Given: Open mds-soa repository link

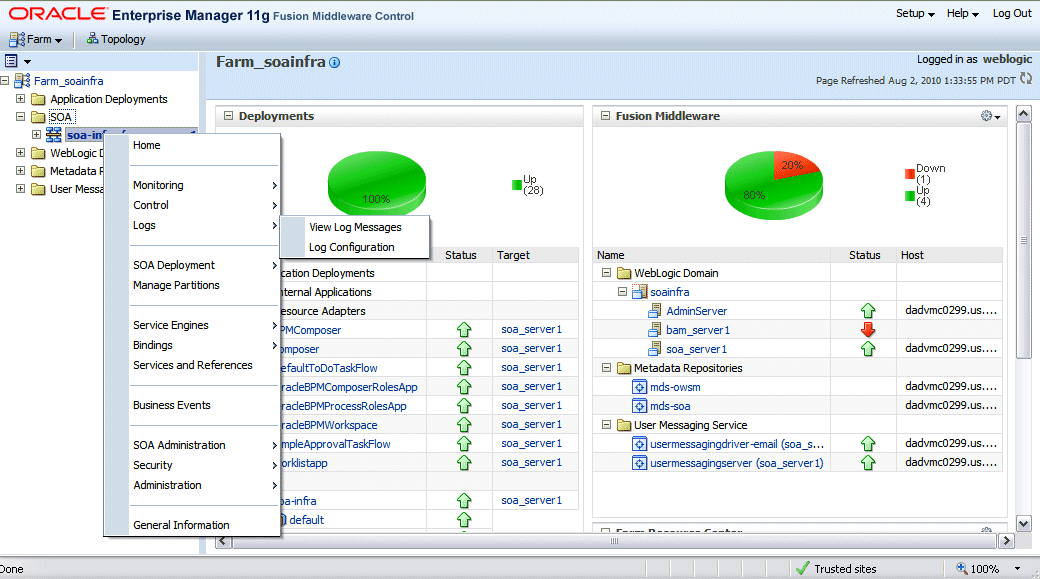Looking at the screenshot, I should click(670, 406).
